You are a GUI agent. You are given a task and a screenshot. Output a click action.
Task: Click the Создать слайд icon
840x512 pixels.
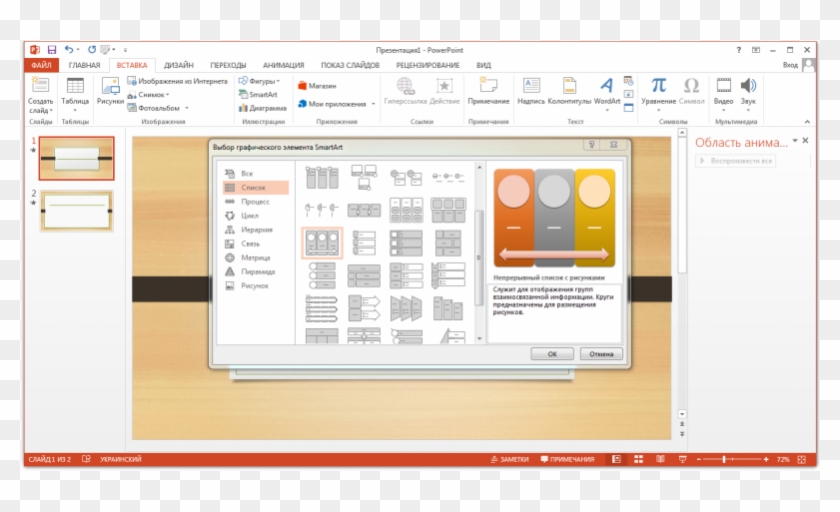pyautogui.click(x=40, y=86)
